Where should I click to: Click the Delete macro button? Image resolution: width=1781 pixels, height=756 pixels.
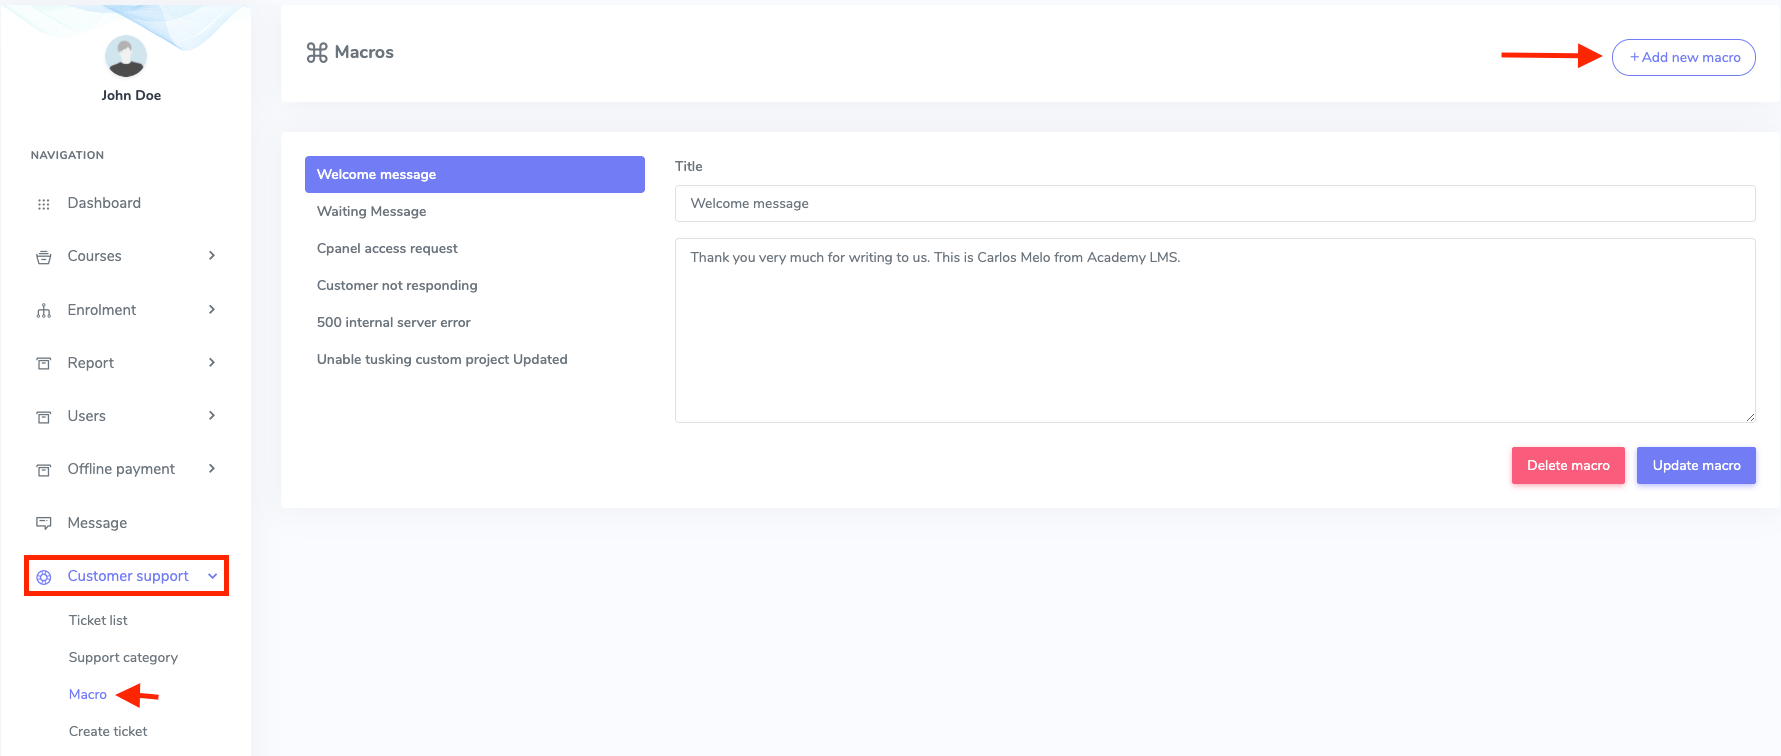[x=1567, y=466]
